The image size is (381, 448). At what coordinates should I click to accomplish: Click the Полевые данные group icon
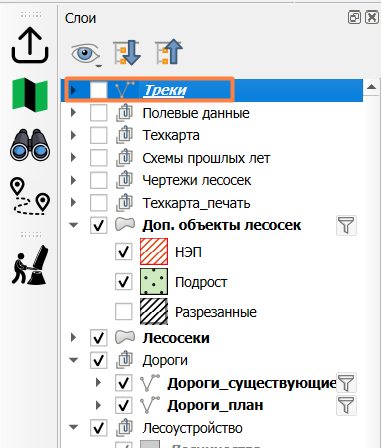124,113
